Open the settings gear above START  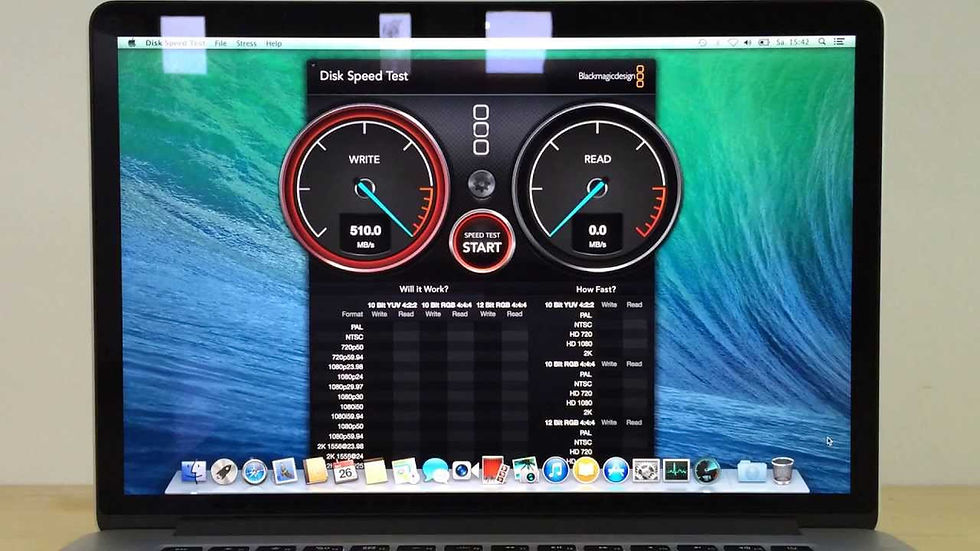point(482,184)
